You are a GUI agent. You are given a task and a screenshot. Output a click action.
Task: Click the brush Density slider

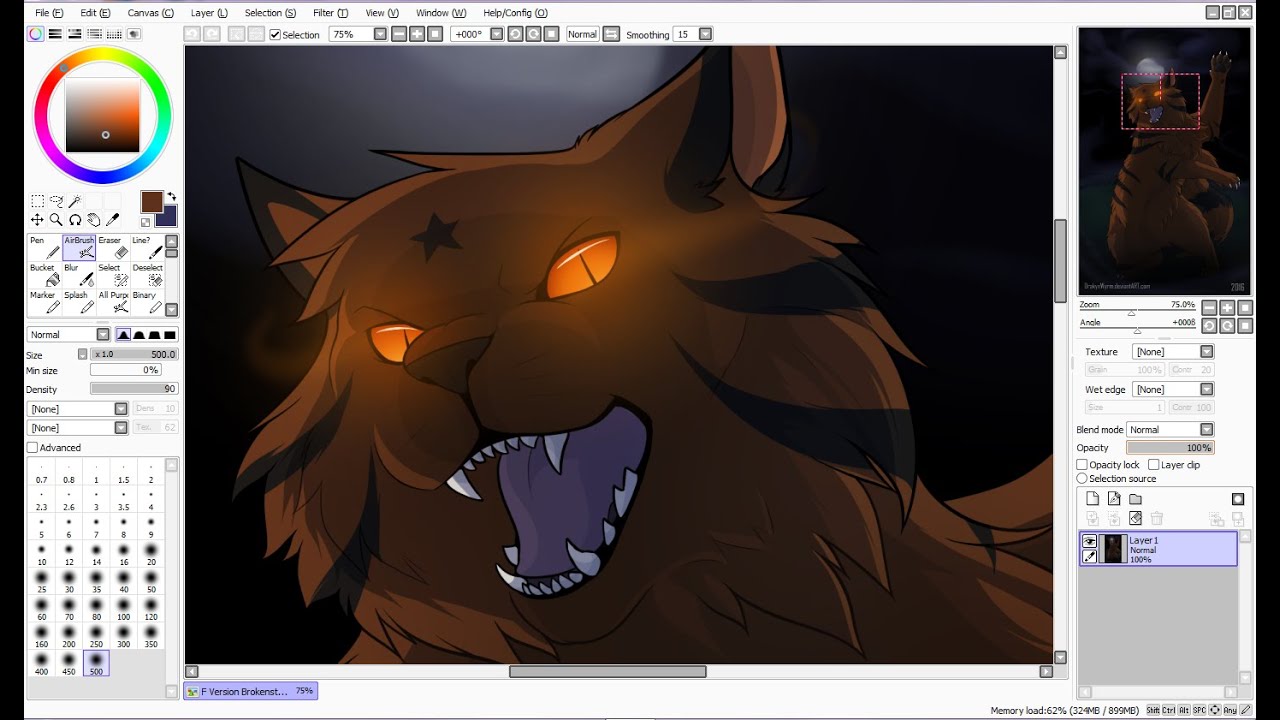coord(134,389)
